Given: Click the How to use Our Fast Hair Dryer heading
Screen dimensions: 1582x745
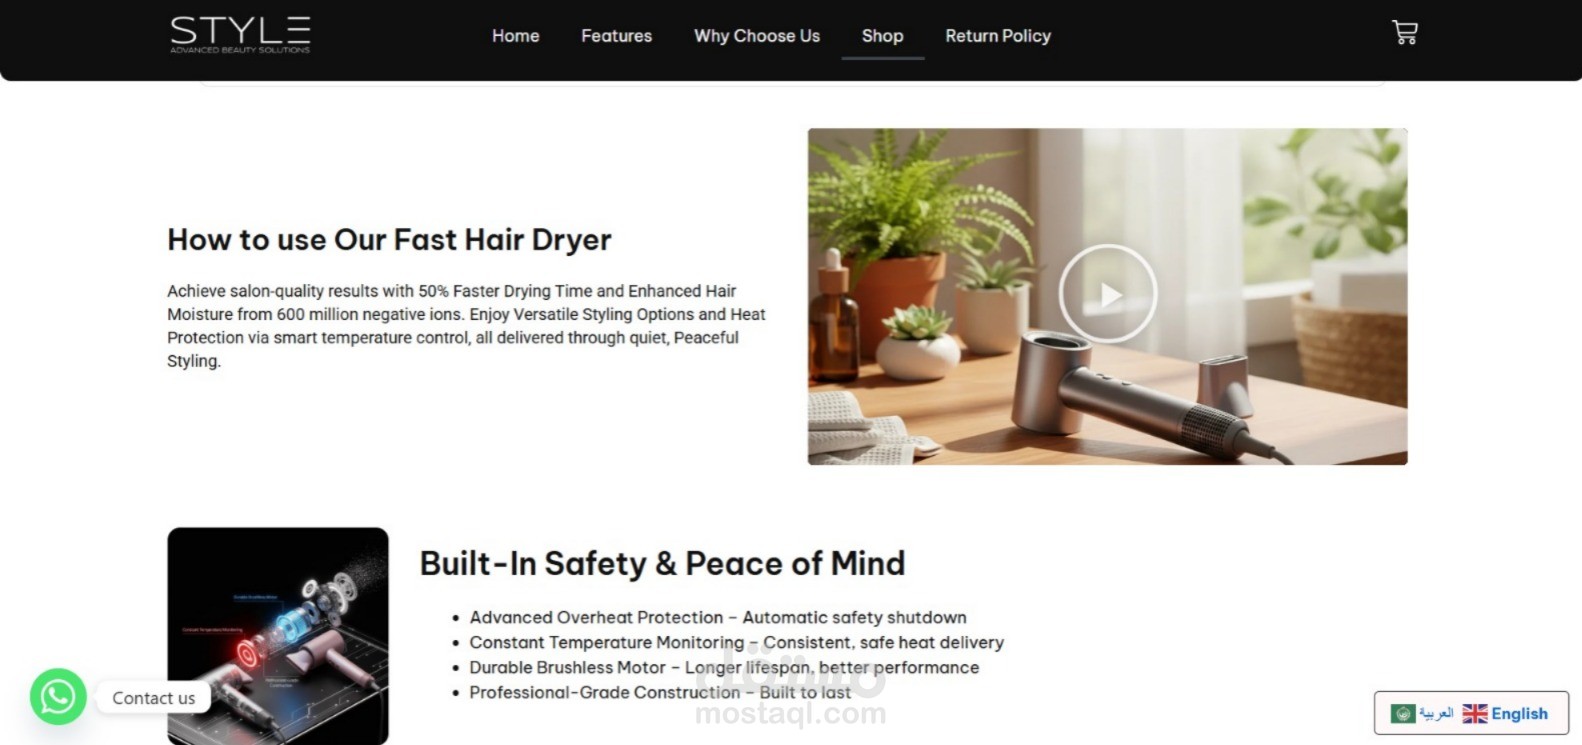Looking at the screenshot, I should click(389, 240).
